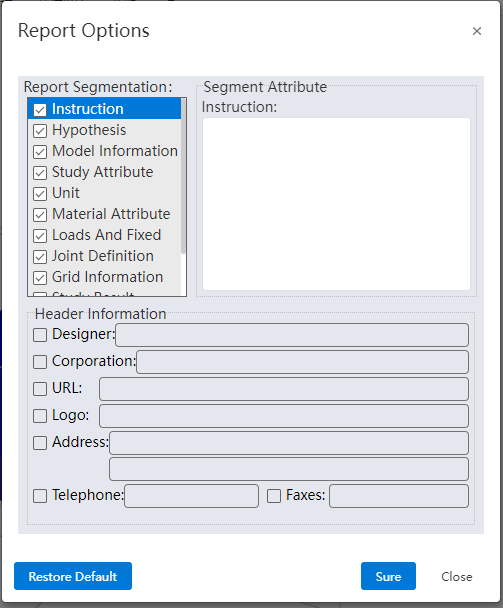
Task: Tick the URL header checkbox
Action: pyautogui.click(x=40, y=389)
